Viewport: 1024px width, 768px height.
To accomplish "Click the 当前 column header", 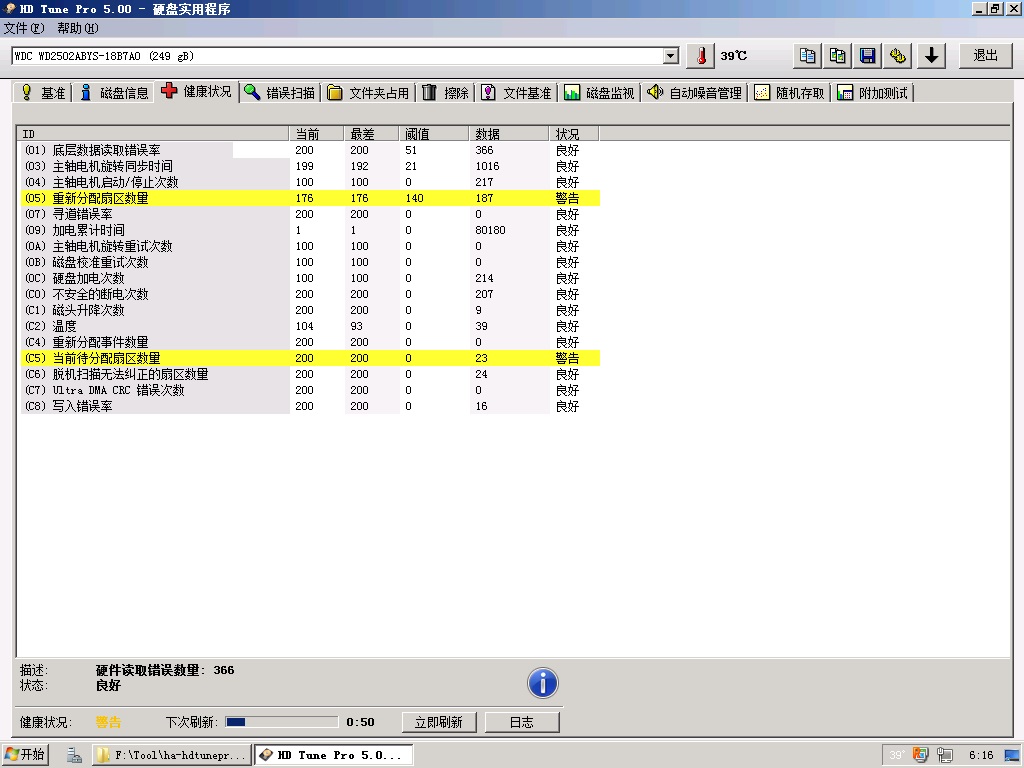I will pyautogui.click(x=317, y=134).
